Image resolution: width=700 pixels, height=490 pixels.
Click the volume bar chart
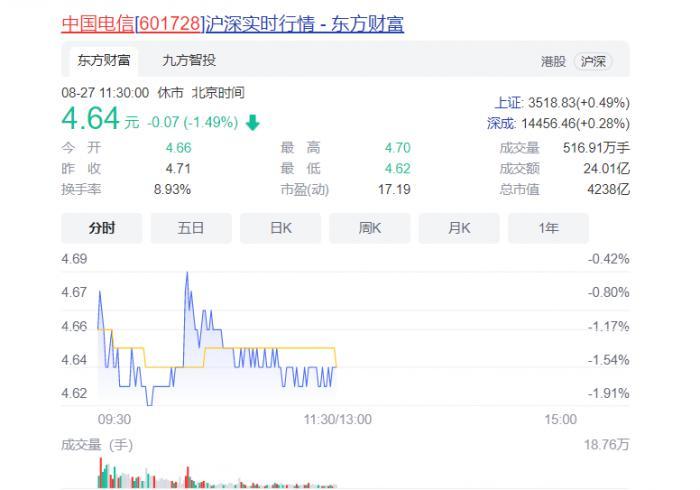(x=217, y=473)
